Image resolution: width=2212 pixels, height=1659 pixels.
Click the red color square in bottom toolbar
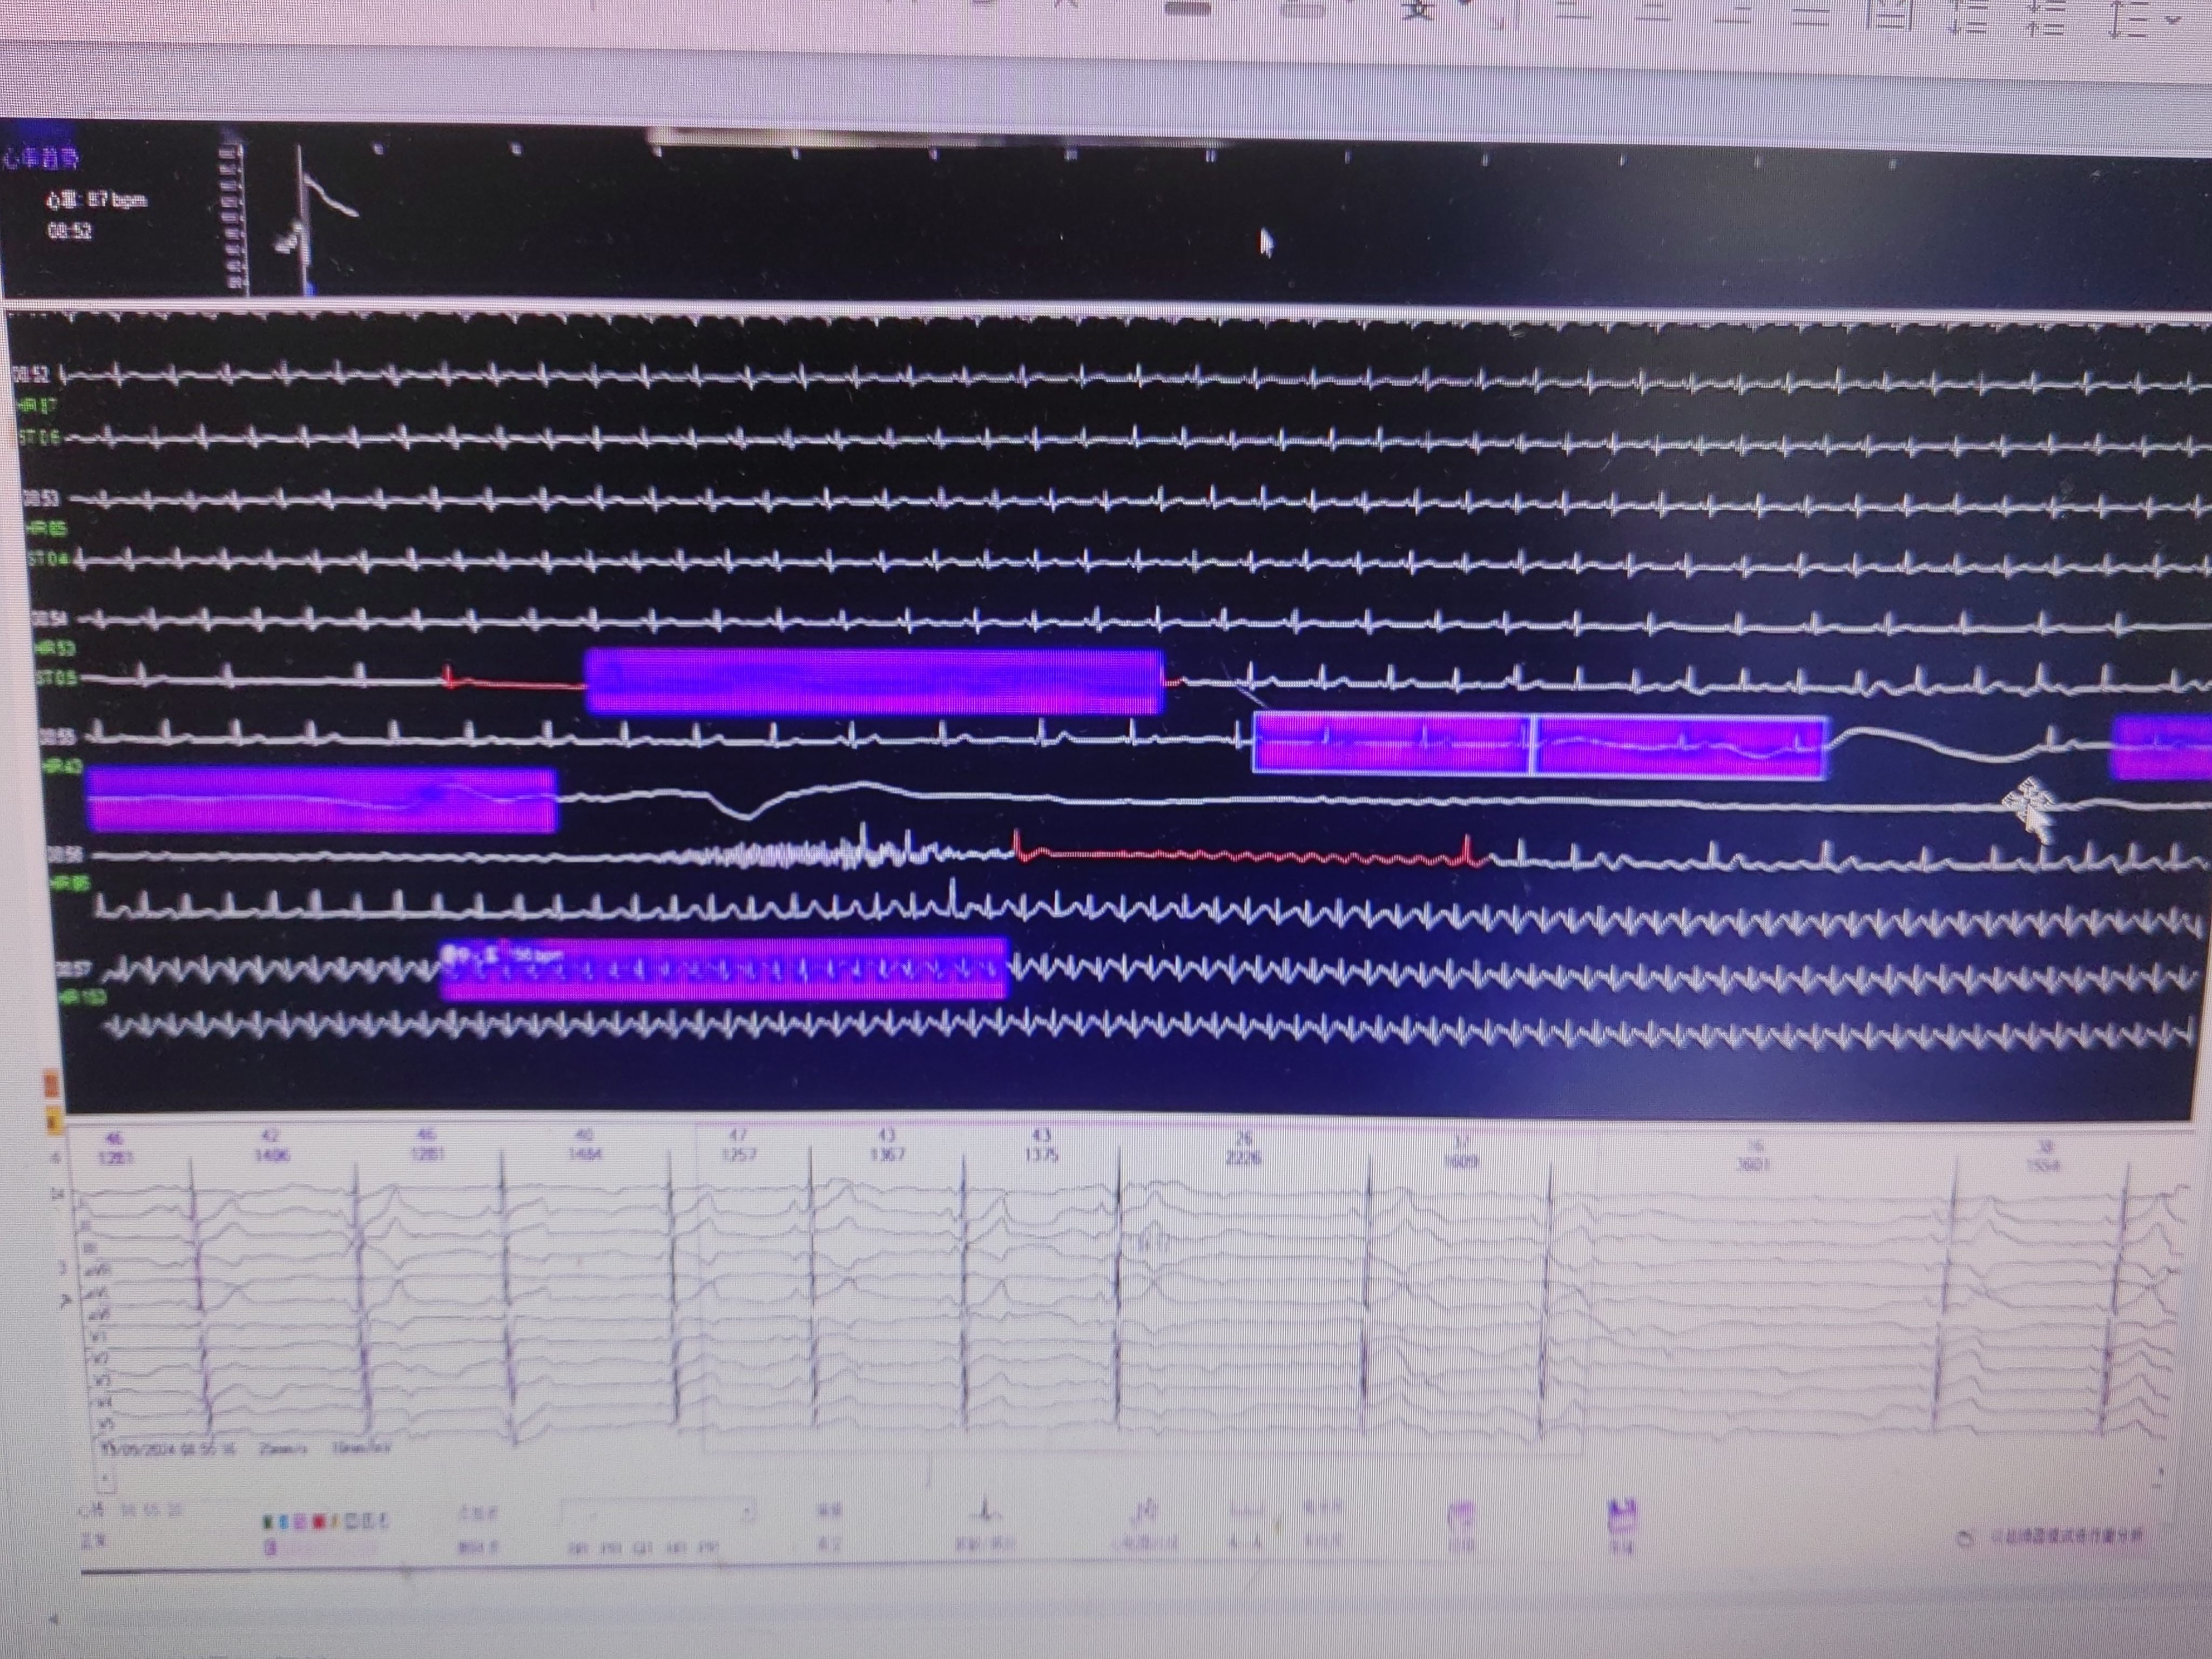[x=319, y=1522]
